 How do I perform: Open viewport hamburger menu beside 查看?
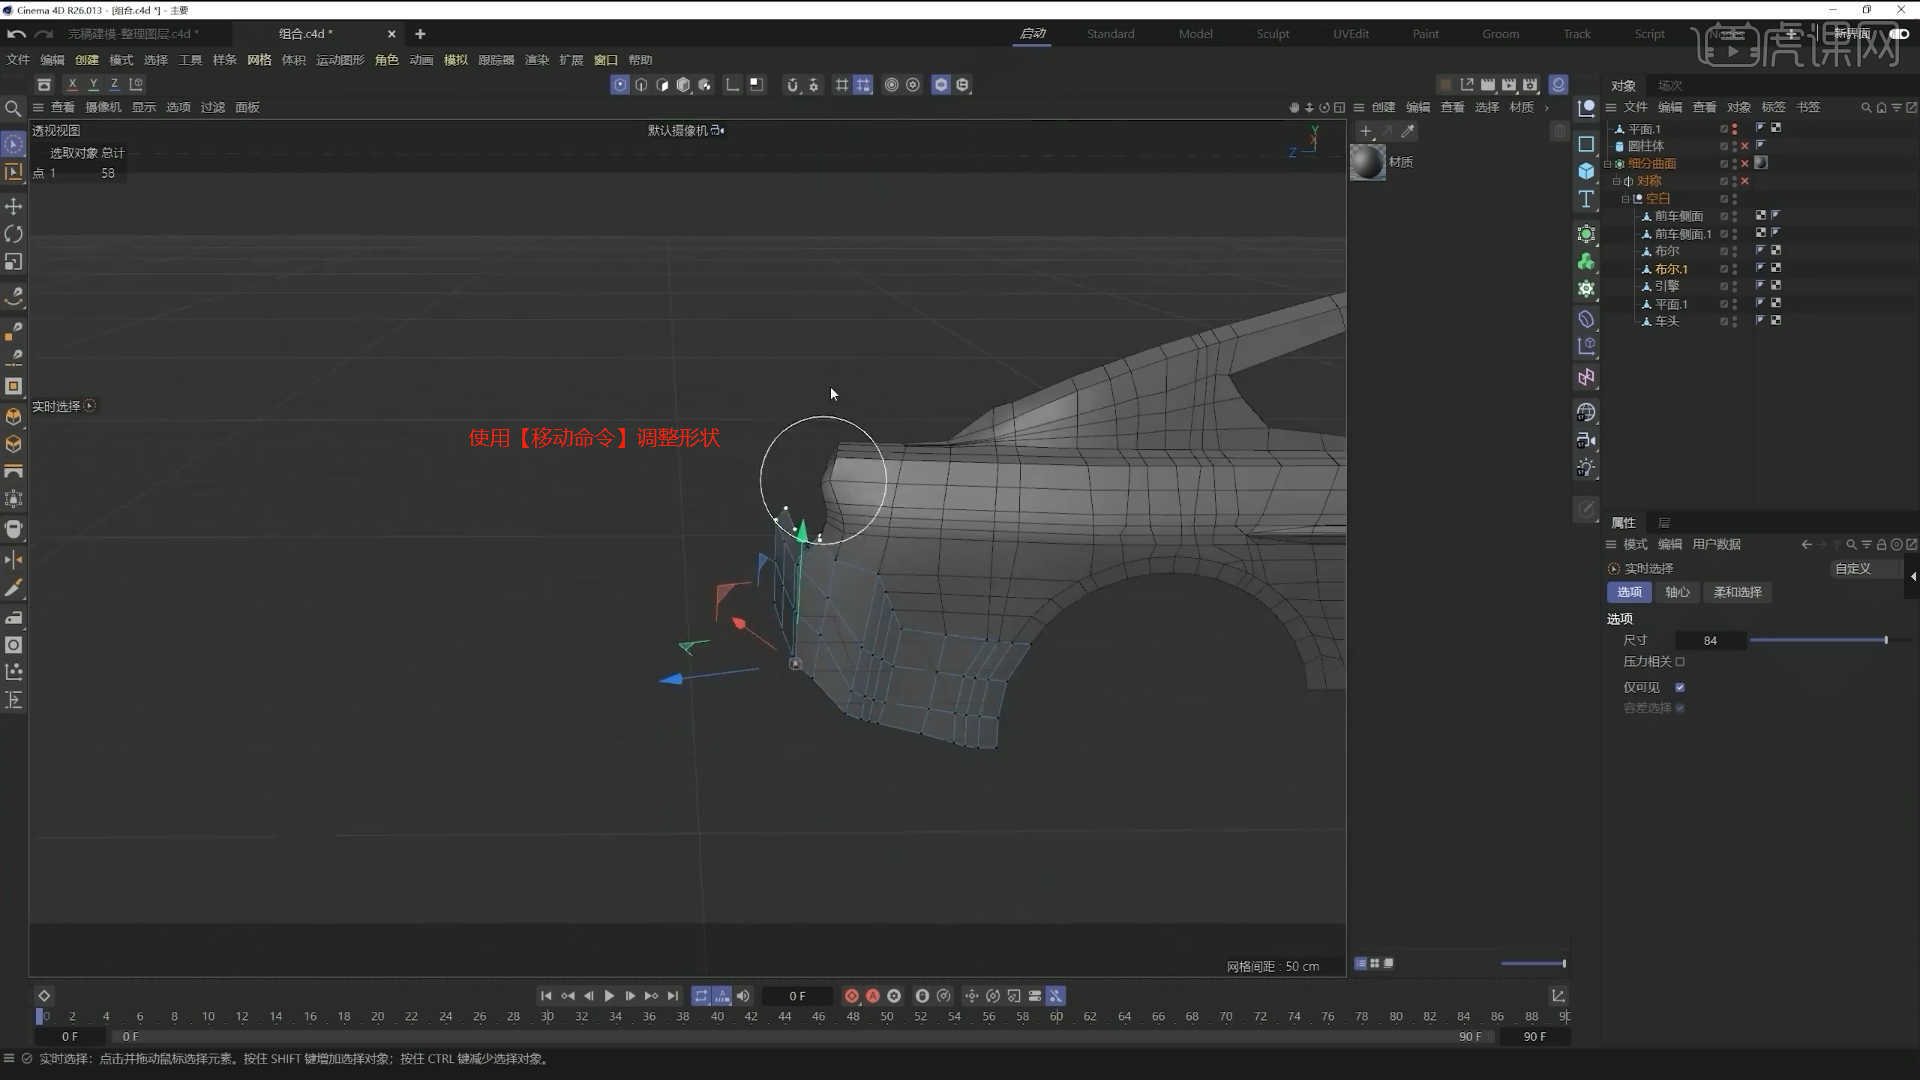[38, 108]
